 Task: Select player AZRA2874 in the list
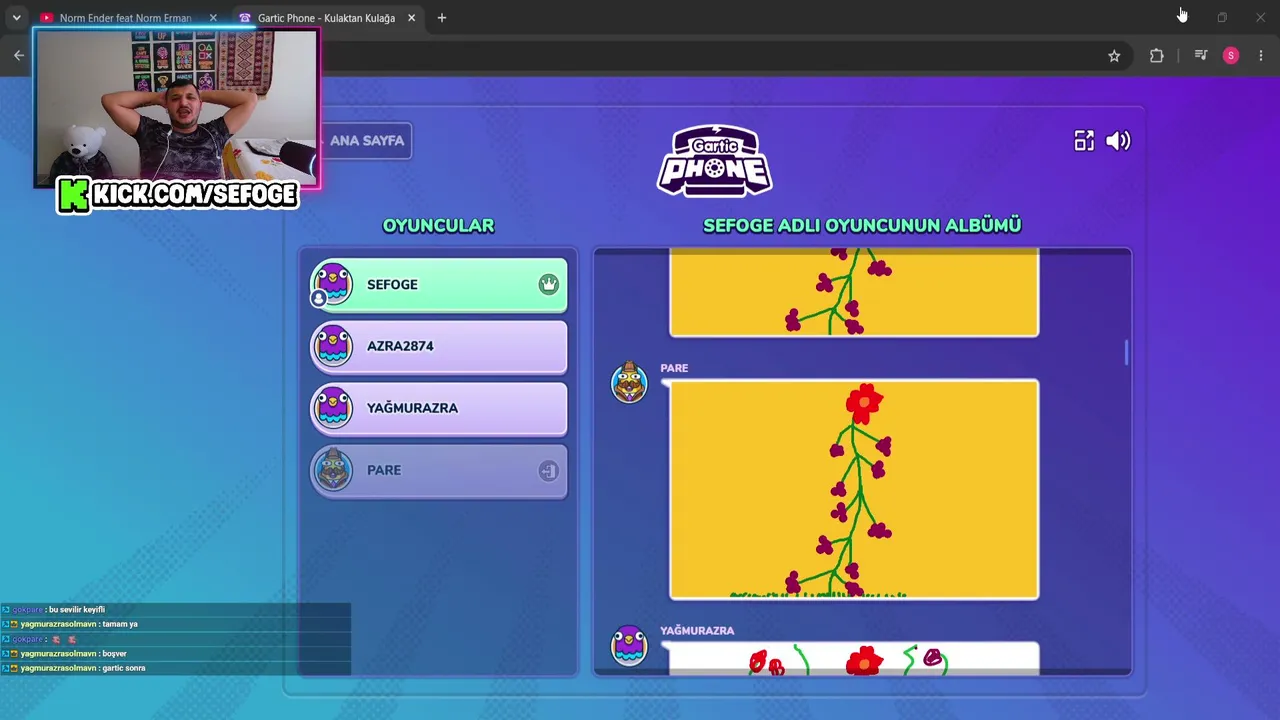(439, 346)
